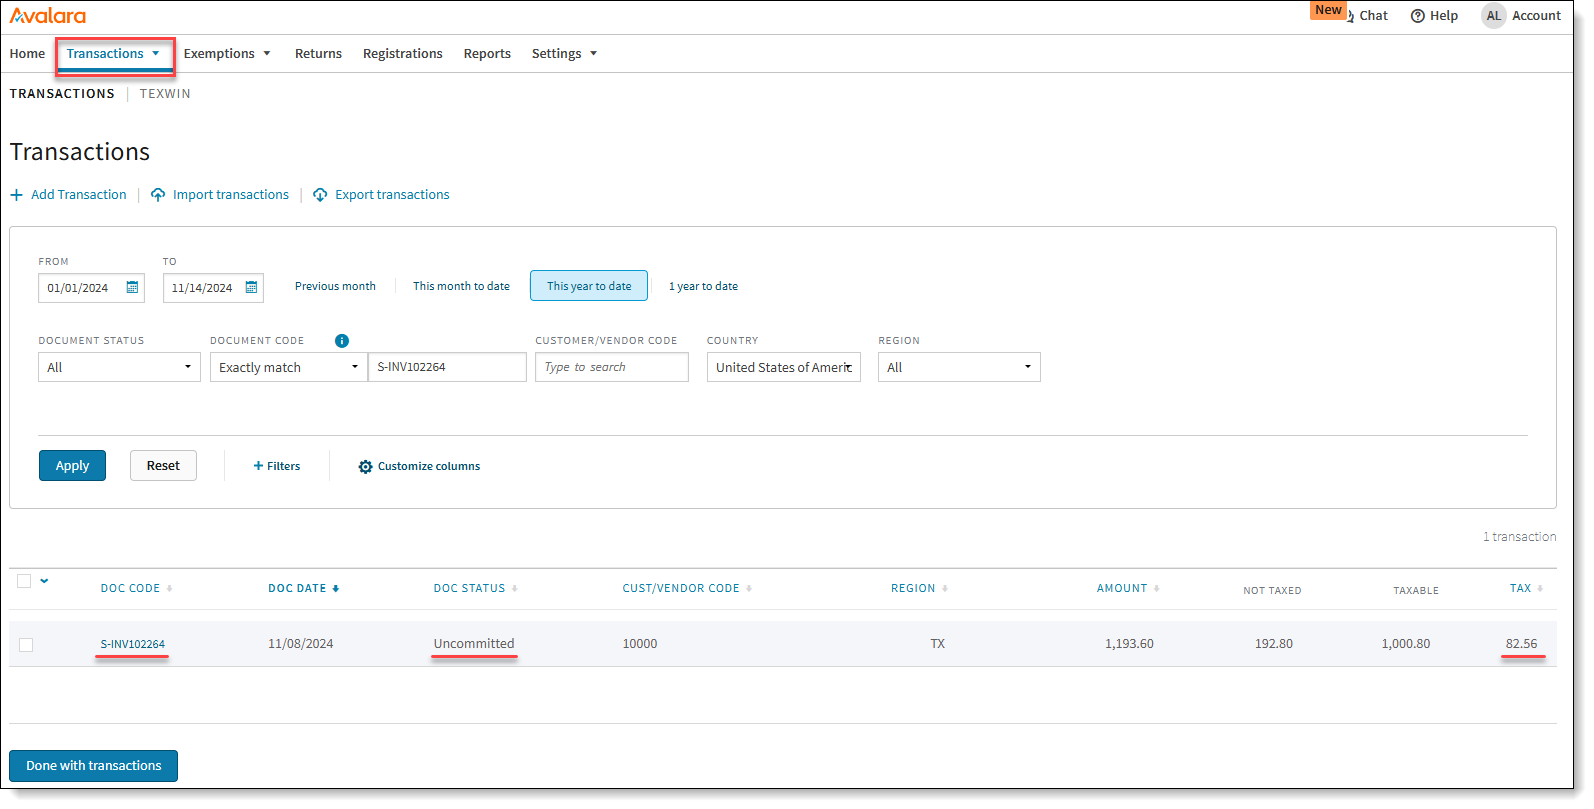Screen dimensions: 1594x809
Task: Open the TO date calendar picker
Action: click(x=252, y=288)
